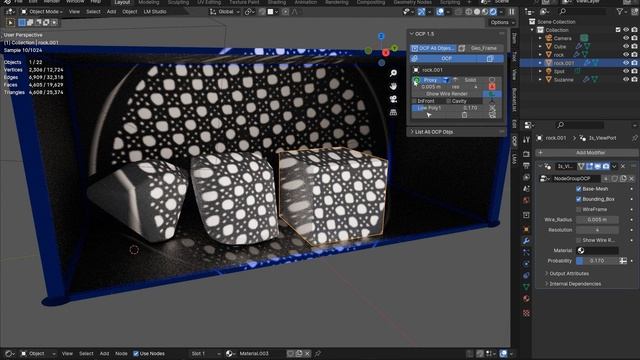The height and width of the screenshot is (360, 640).
Task: Open the LM Studio menu
Action: (x=155, y=12)
